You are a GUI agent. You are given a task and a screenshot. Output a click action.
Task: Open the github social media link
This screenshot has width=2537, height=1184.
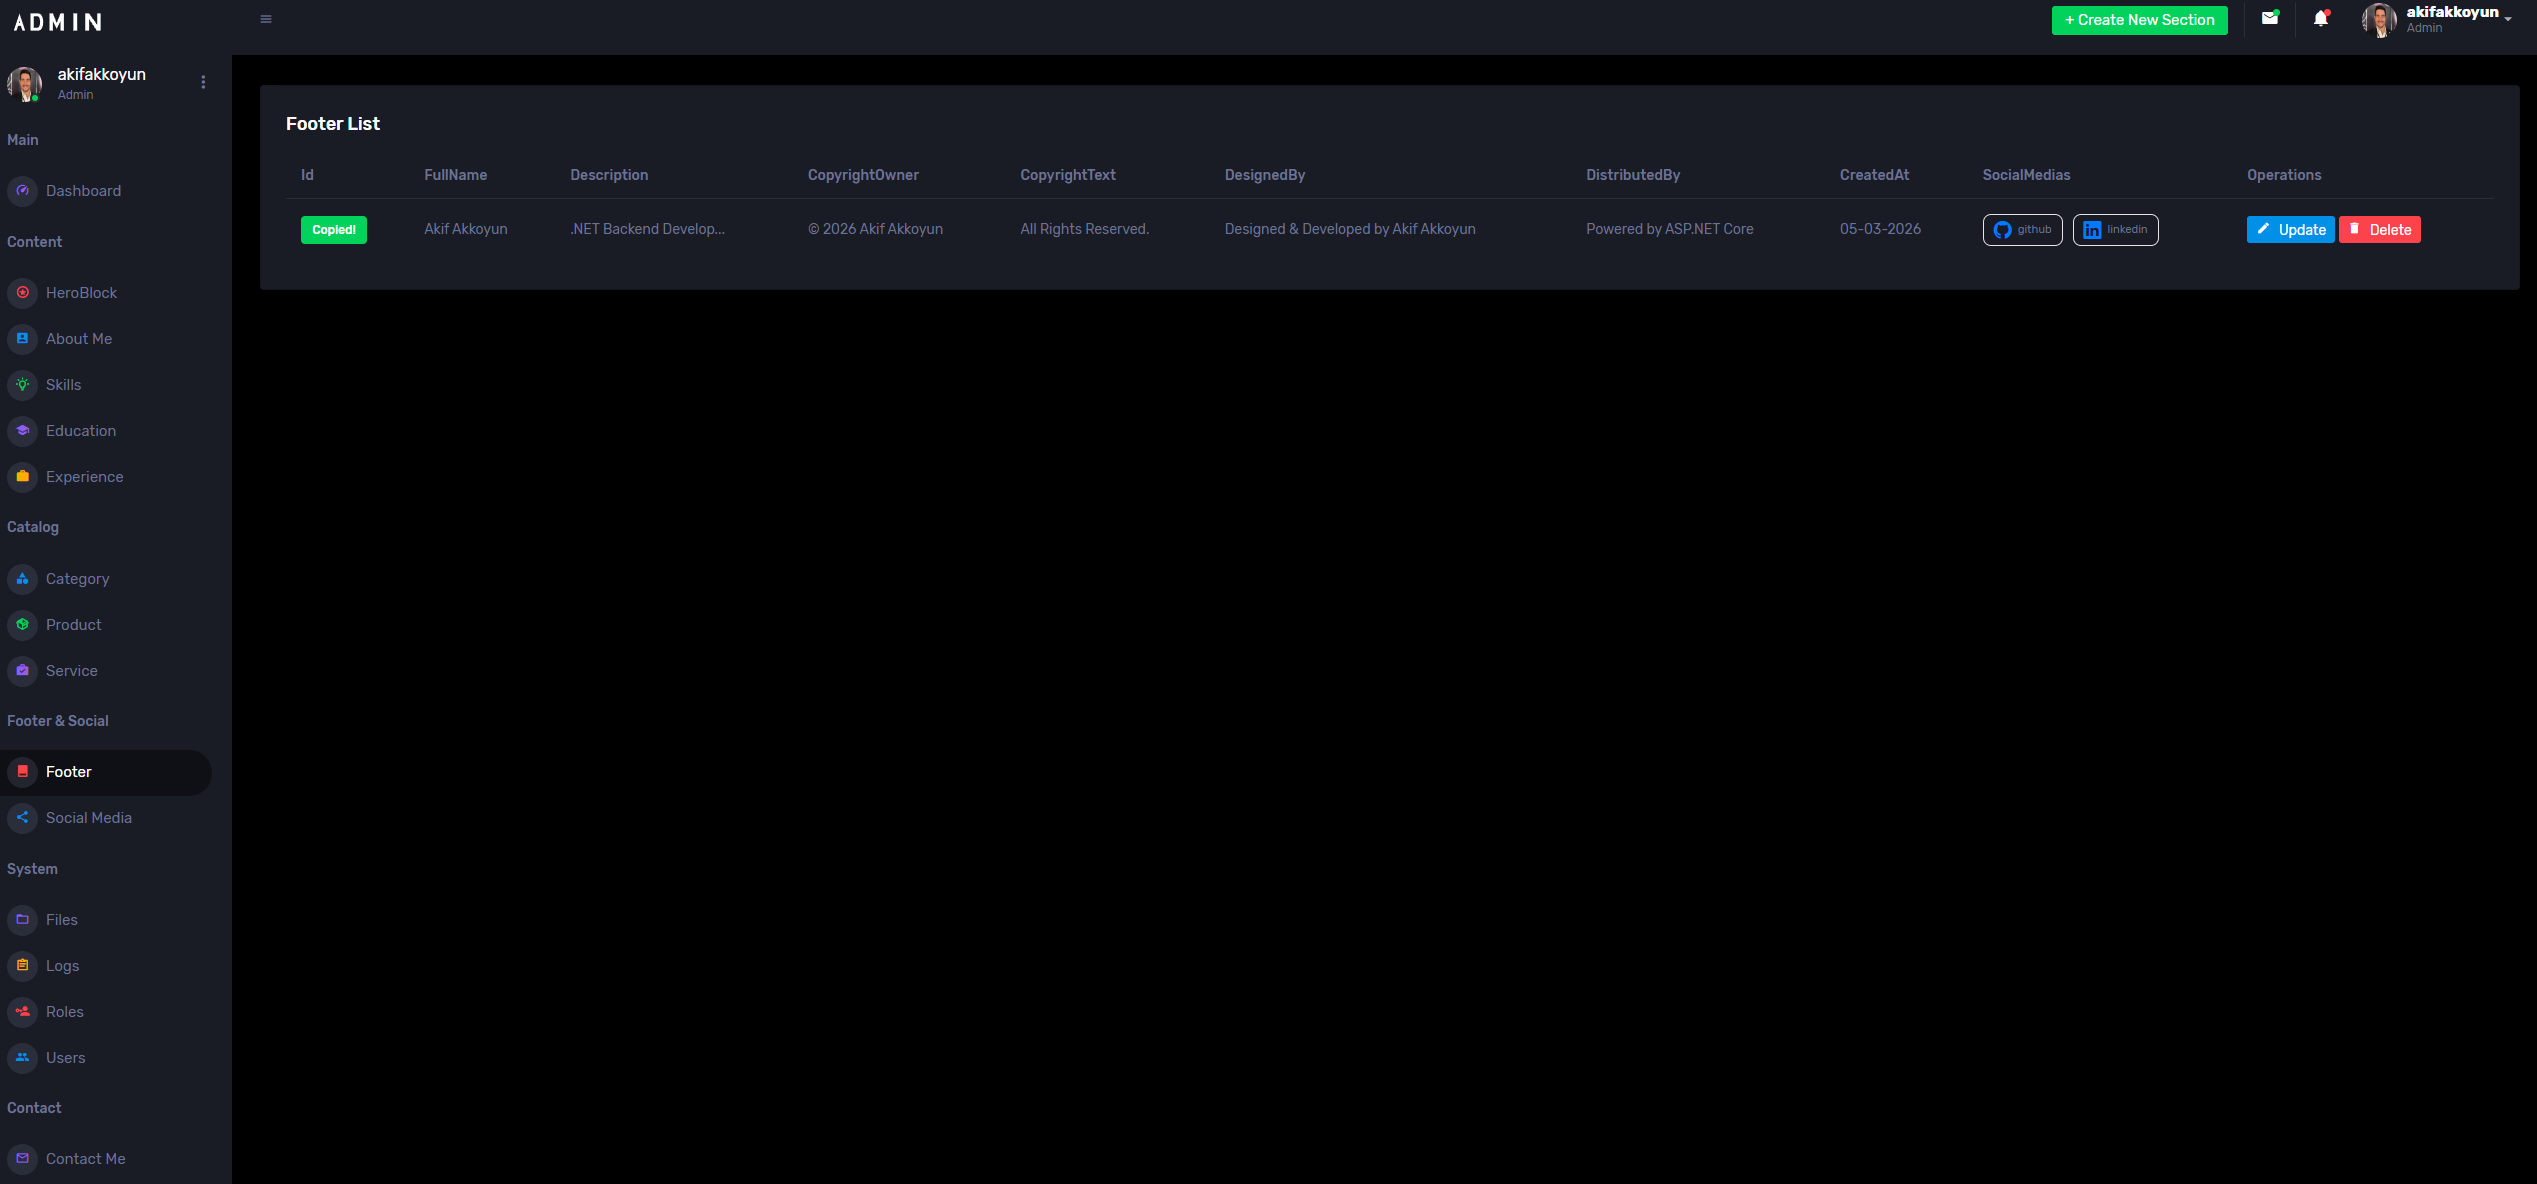click(2022, 229)
